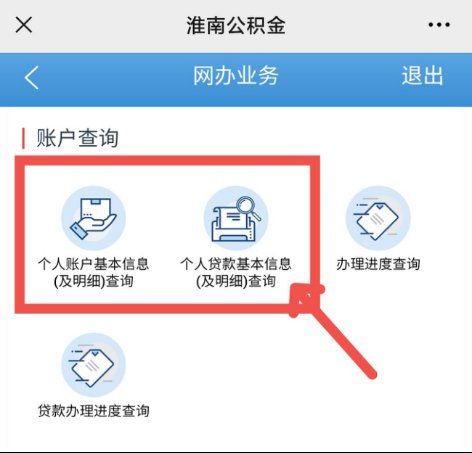Tap the 退出 logout button

coord(422,76)
